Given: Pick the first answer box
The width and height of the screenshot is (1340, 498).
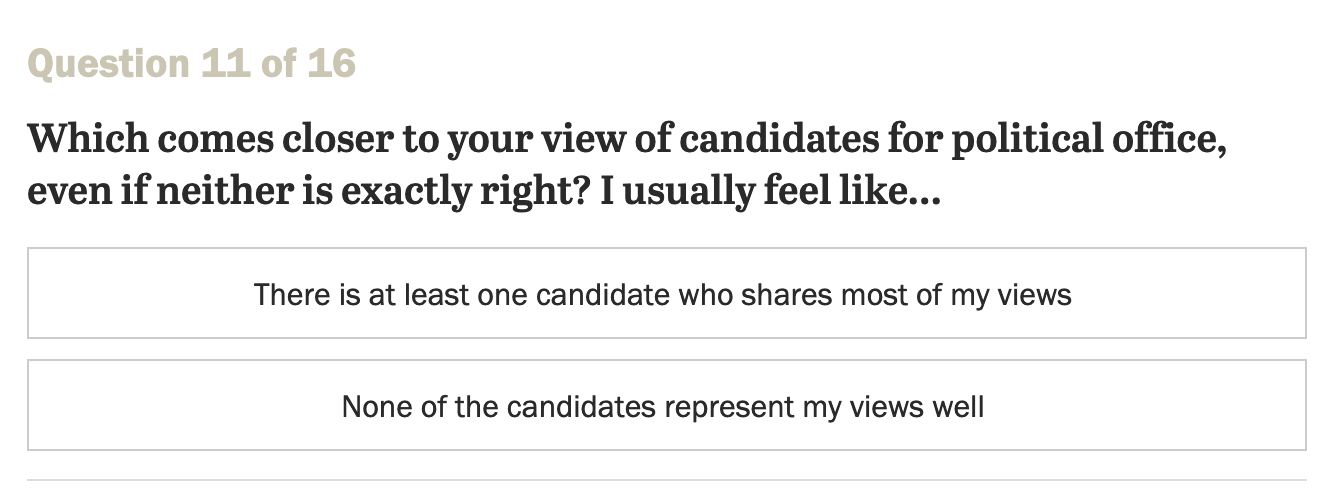Looking at the screenshot, I should tap(666, 294).
